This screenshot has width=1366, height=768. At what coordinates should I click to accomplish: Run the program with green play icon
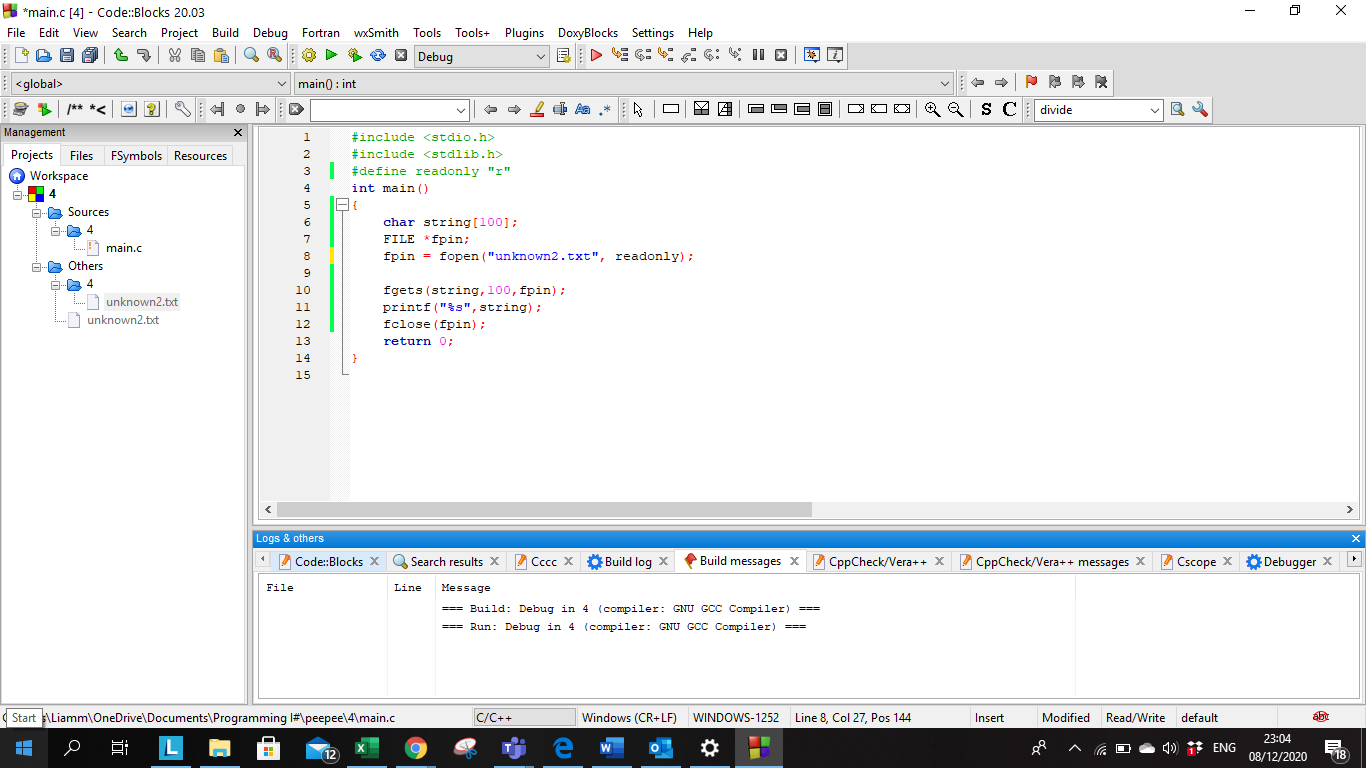click(x=331, y=56)
